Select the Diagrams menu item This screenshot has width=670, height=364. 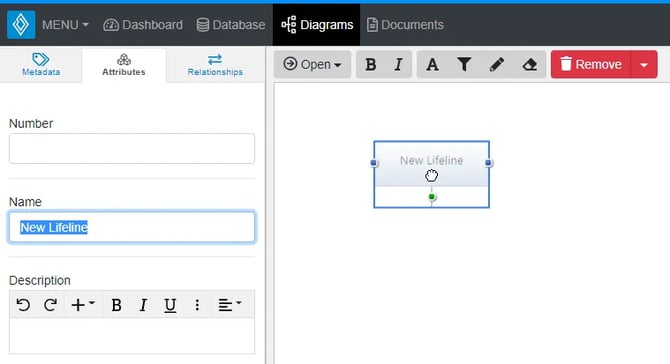click(x=317, y=25)
